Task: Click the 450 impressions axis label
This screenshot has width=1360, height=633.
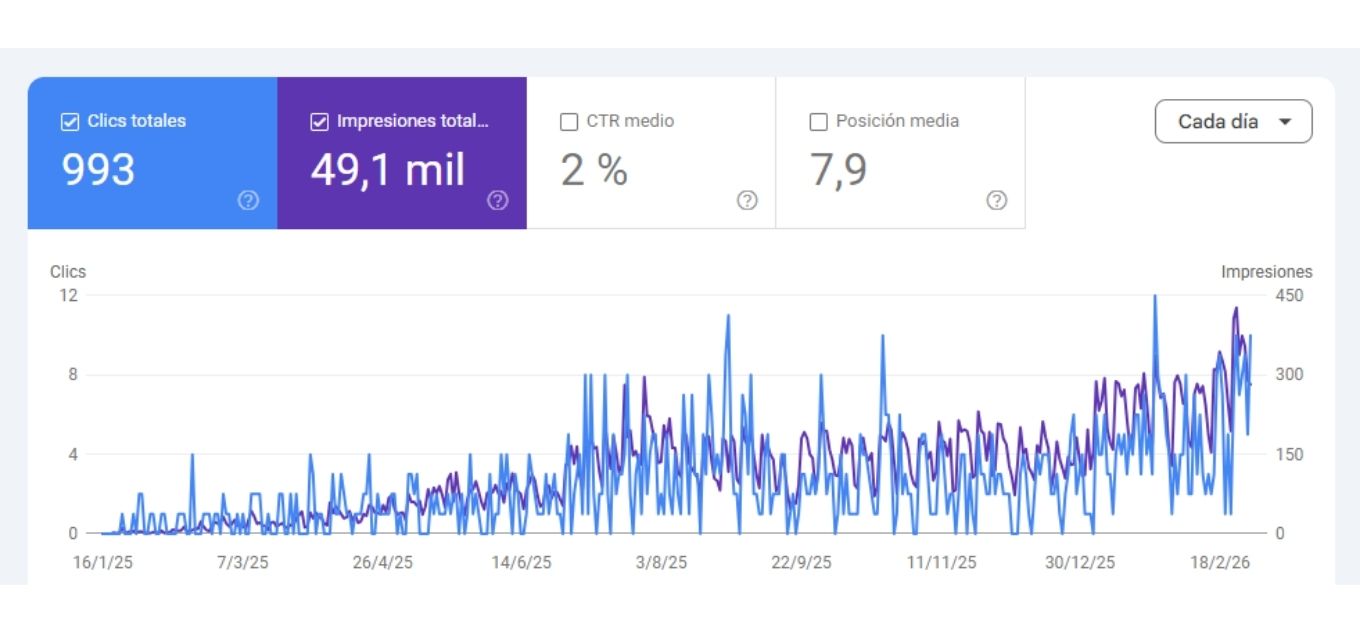Action: 1289,295
